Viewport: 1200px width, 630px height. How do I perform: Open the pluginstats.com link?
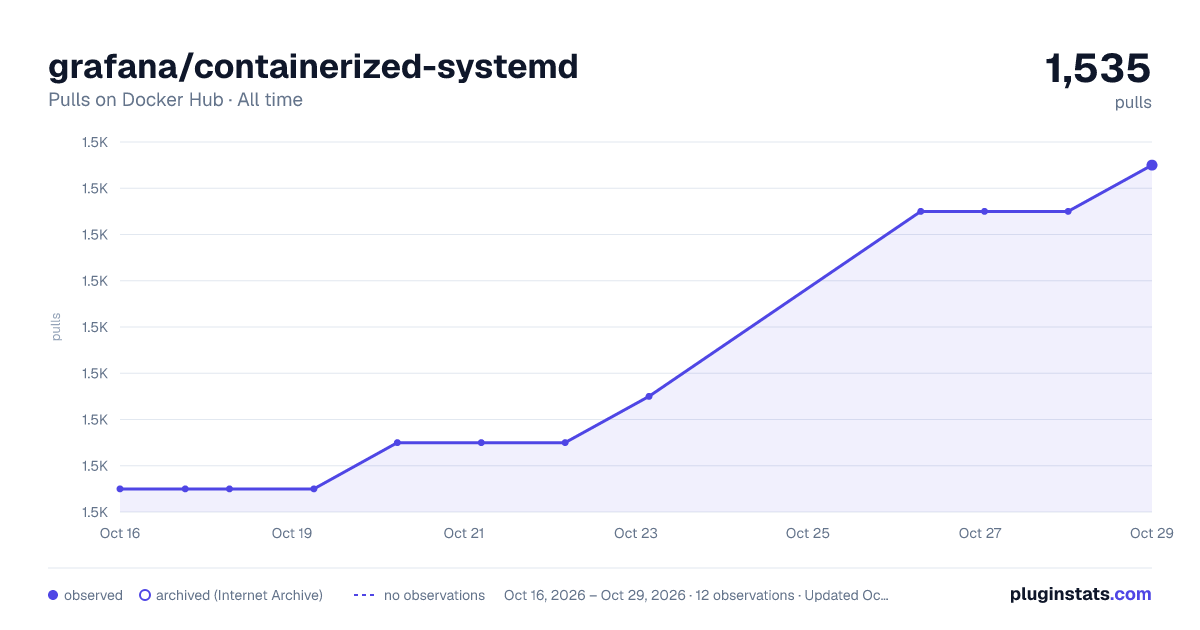pos(1080,594)
